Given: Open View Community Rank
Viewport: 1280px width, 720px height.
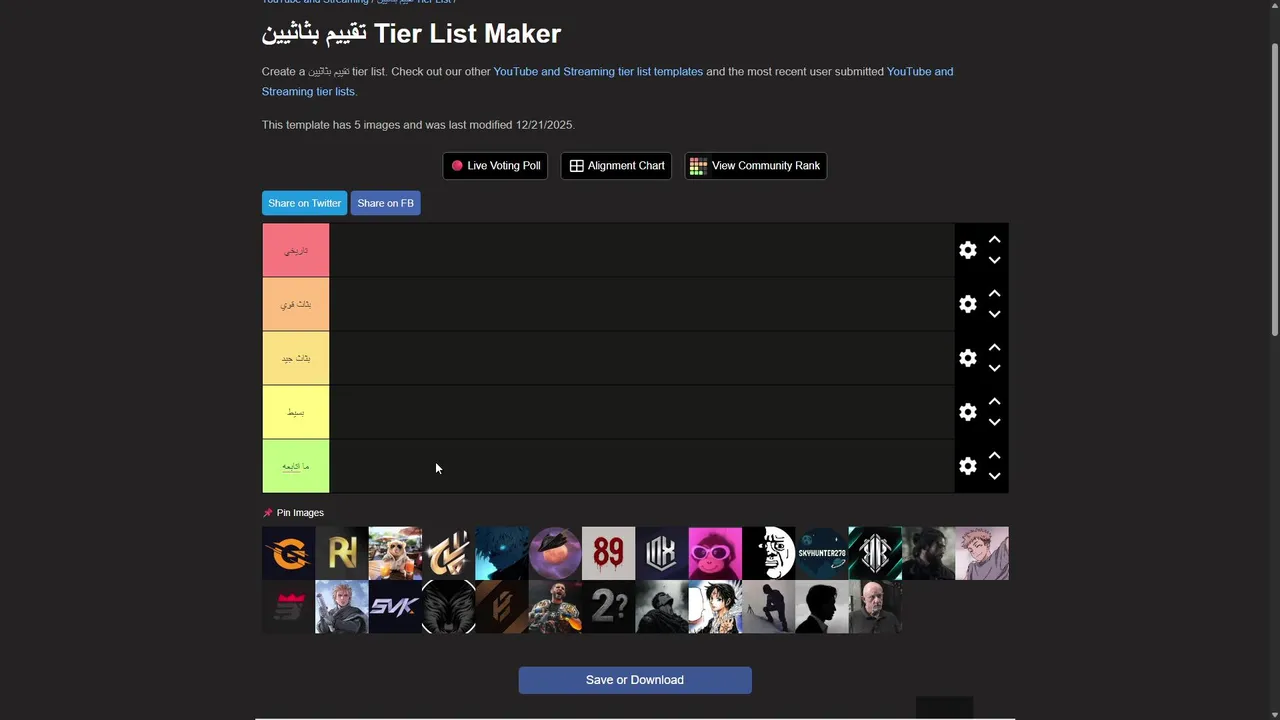Looking at the screenshot, I should pos(755,166).
